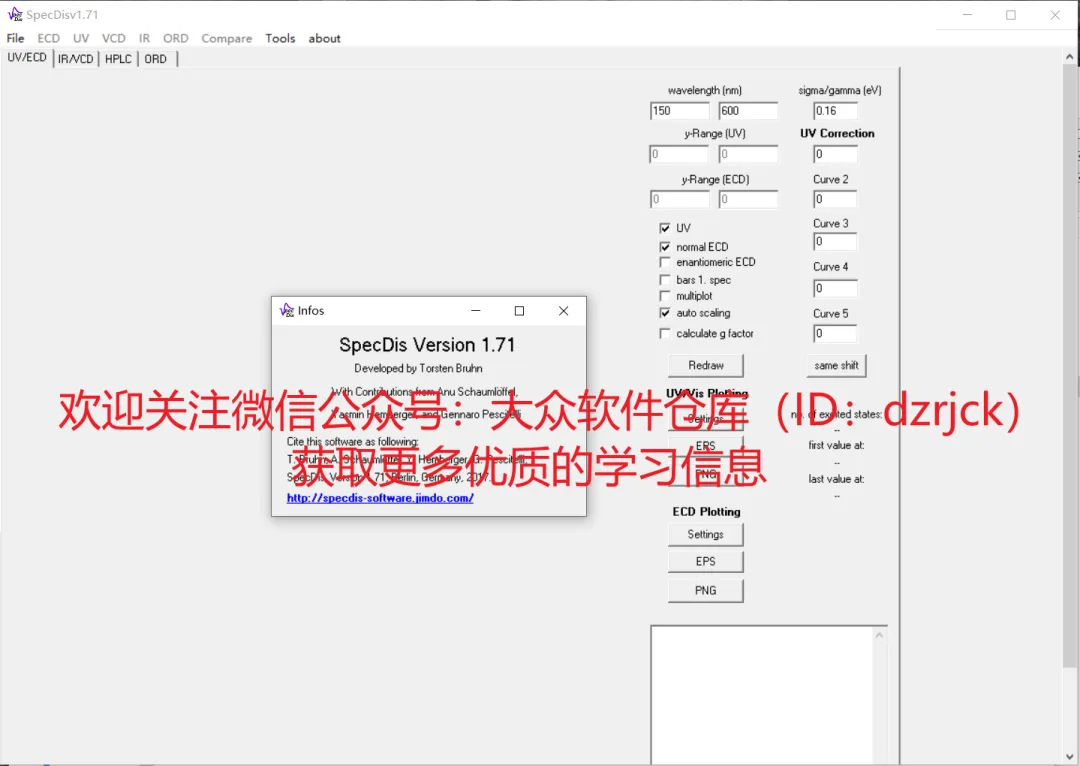Close the SpecDis main window
This screenshot has height=766, width=1080.
point(1055,14)
